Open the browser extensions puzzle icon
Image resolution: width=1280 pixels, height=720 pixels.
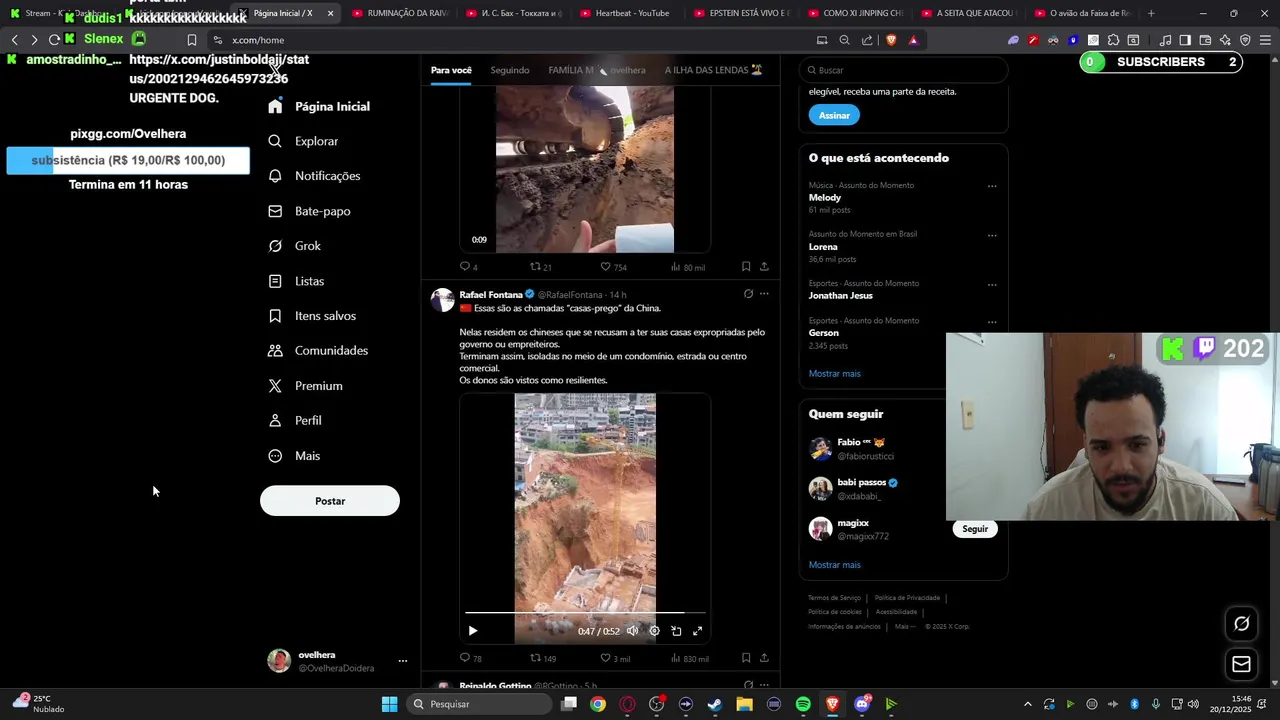coord(1113,40)
